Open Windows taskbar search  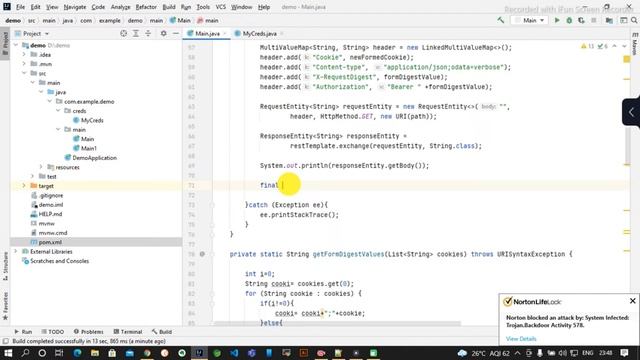pyautogui.click(x=25, y=353)
